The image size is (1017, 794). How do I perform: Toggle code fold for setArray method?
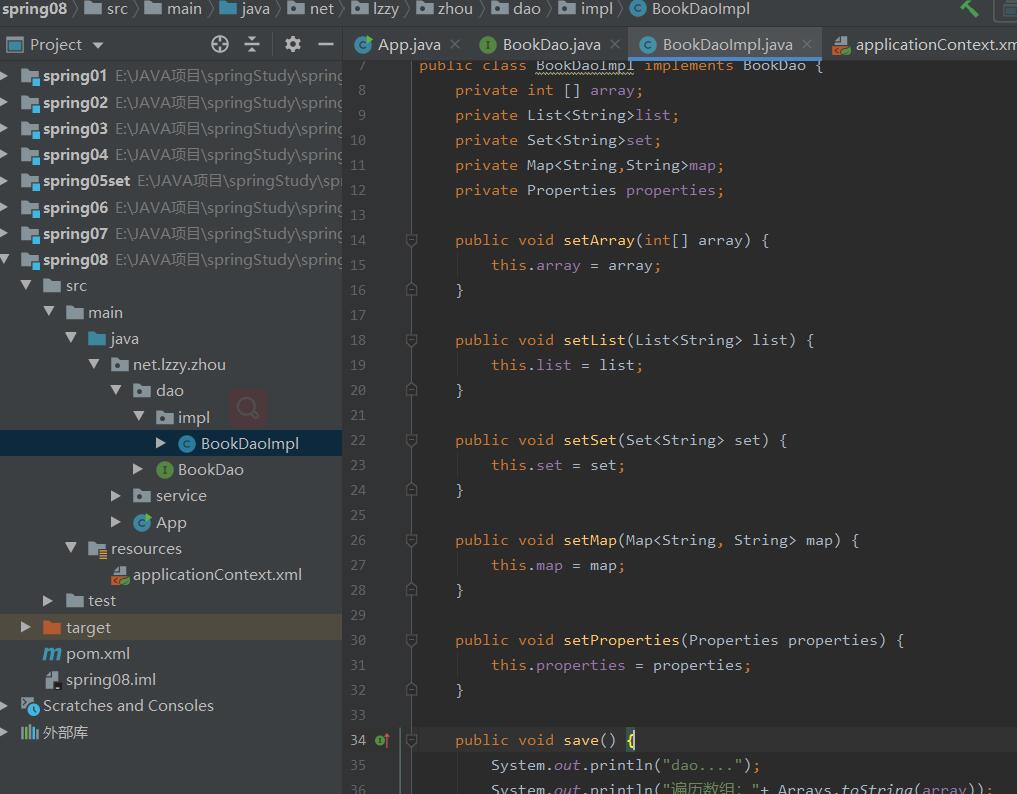point(411,240)
